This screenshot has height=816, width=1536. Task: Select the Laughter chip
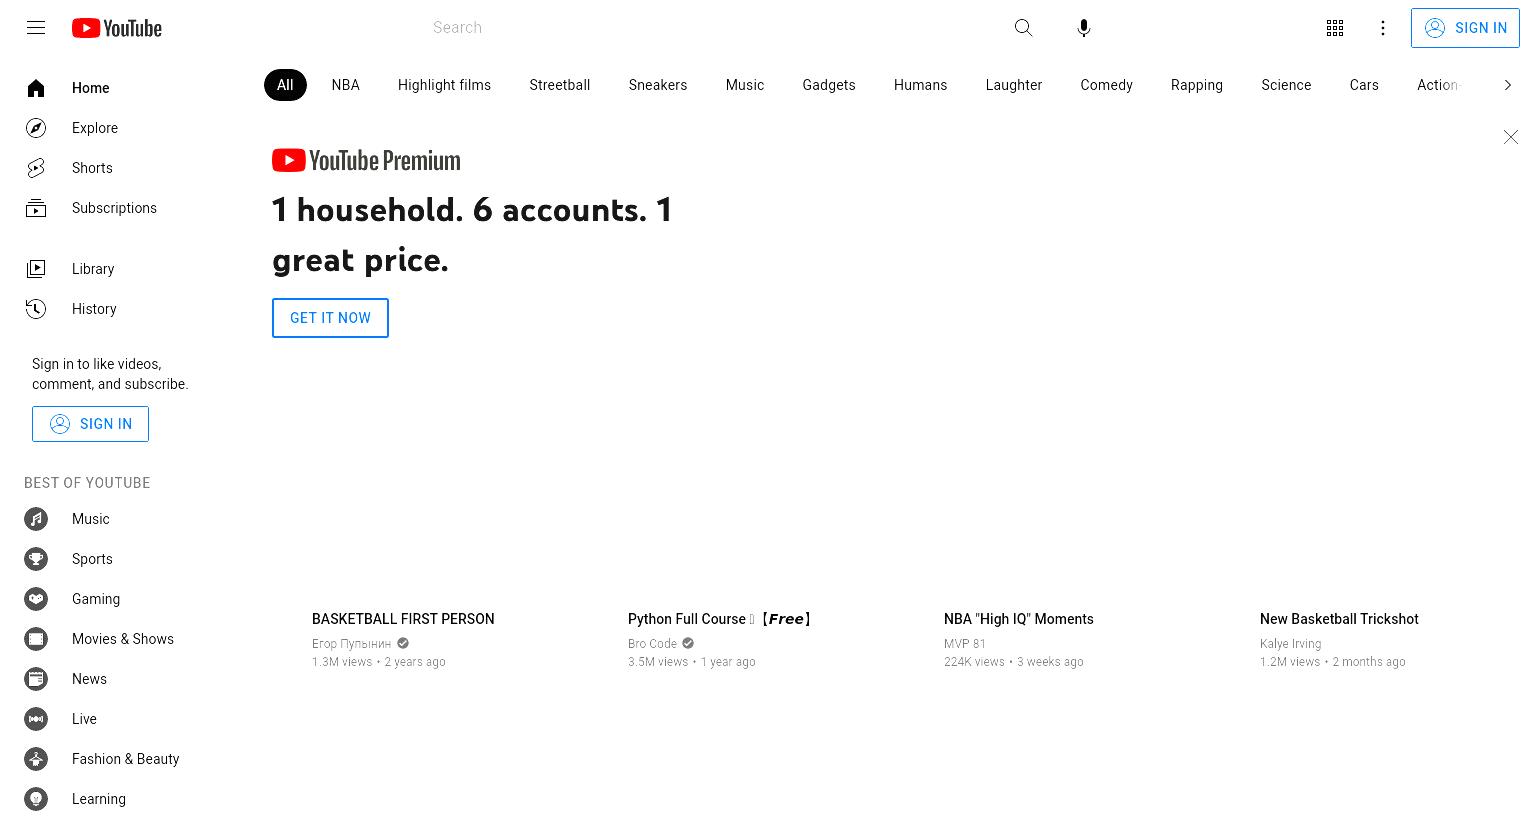pyautogui.click(x=1014, y=85)
